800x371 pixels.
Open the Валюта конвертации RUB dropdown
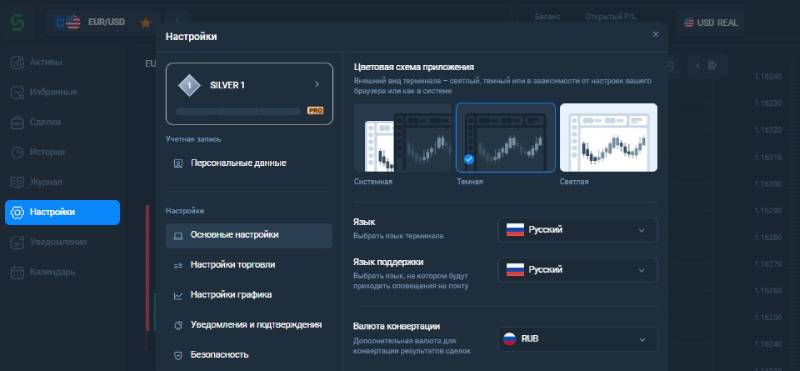click(x=578, y=339)
